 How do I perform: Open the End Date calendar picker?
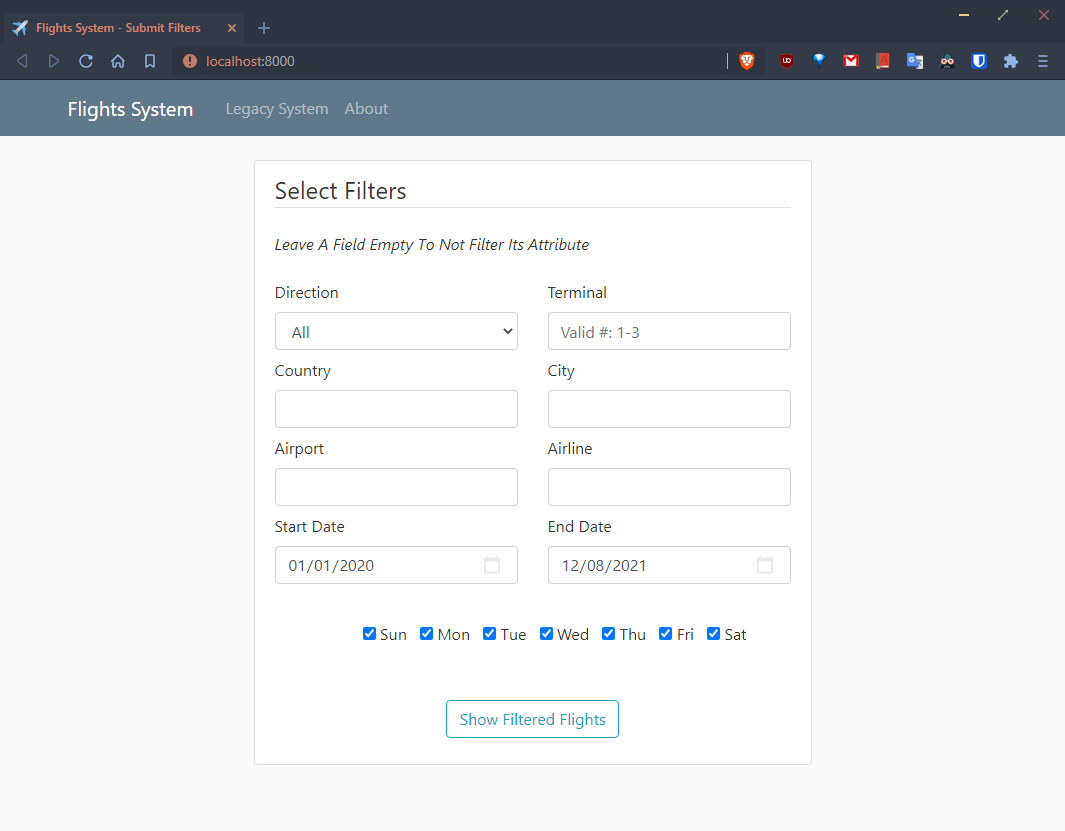(x=765, y=565)
